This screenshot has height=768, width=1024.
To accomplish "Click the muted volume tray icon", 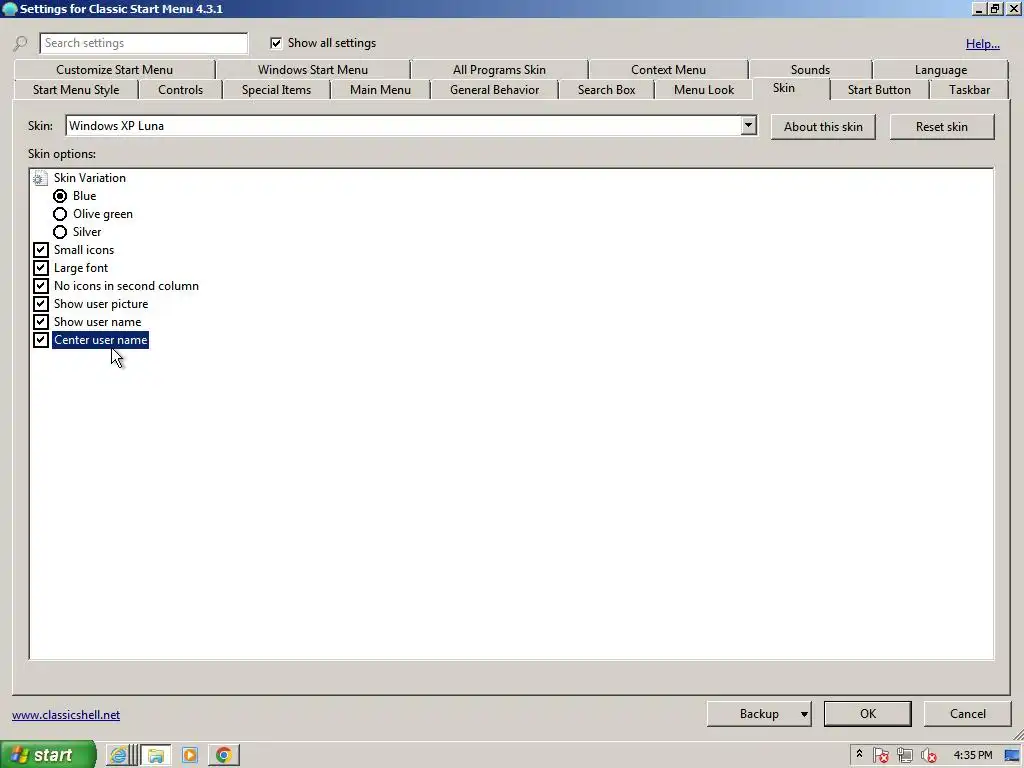I will click(x=929, y=755).
